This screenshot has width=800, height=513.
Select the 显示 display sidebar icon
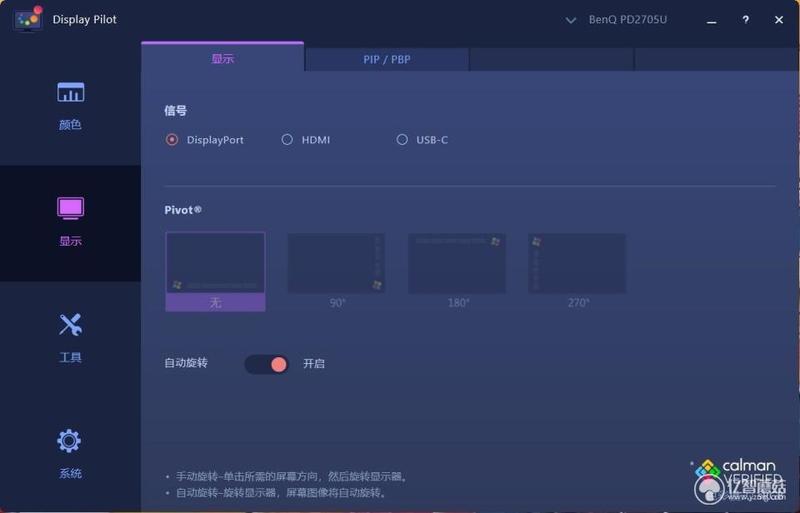coord(70,208)
